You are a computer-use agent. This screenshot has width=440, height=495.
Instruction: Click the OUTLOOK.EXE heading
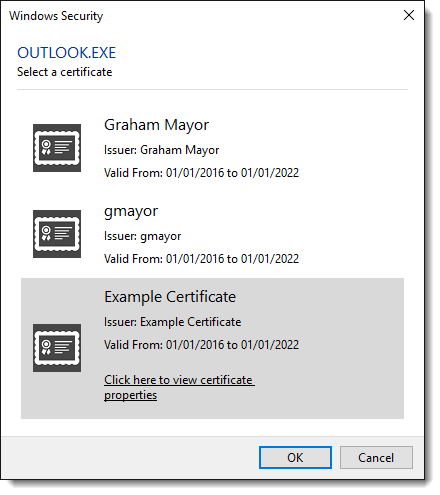(x=66, y=53)
